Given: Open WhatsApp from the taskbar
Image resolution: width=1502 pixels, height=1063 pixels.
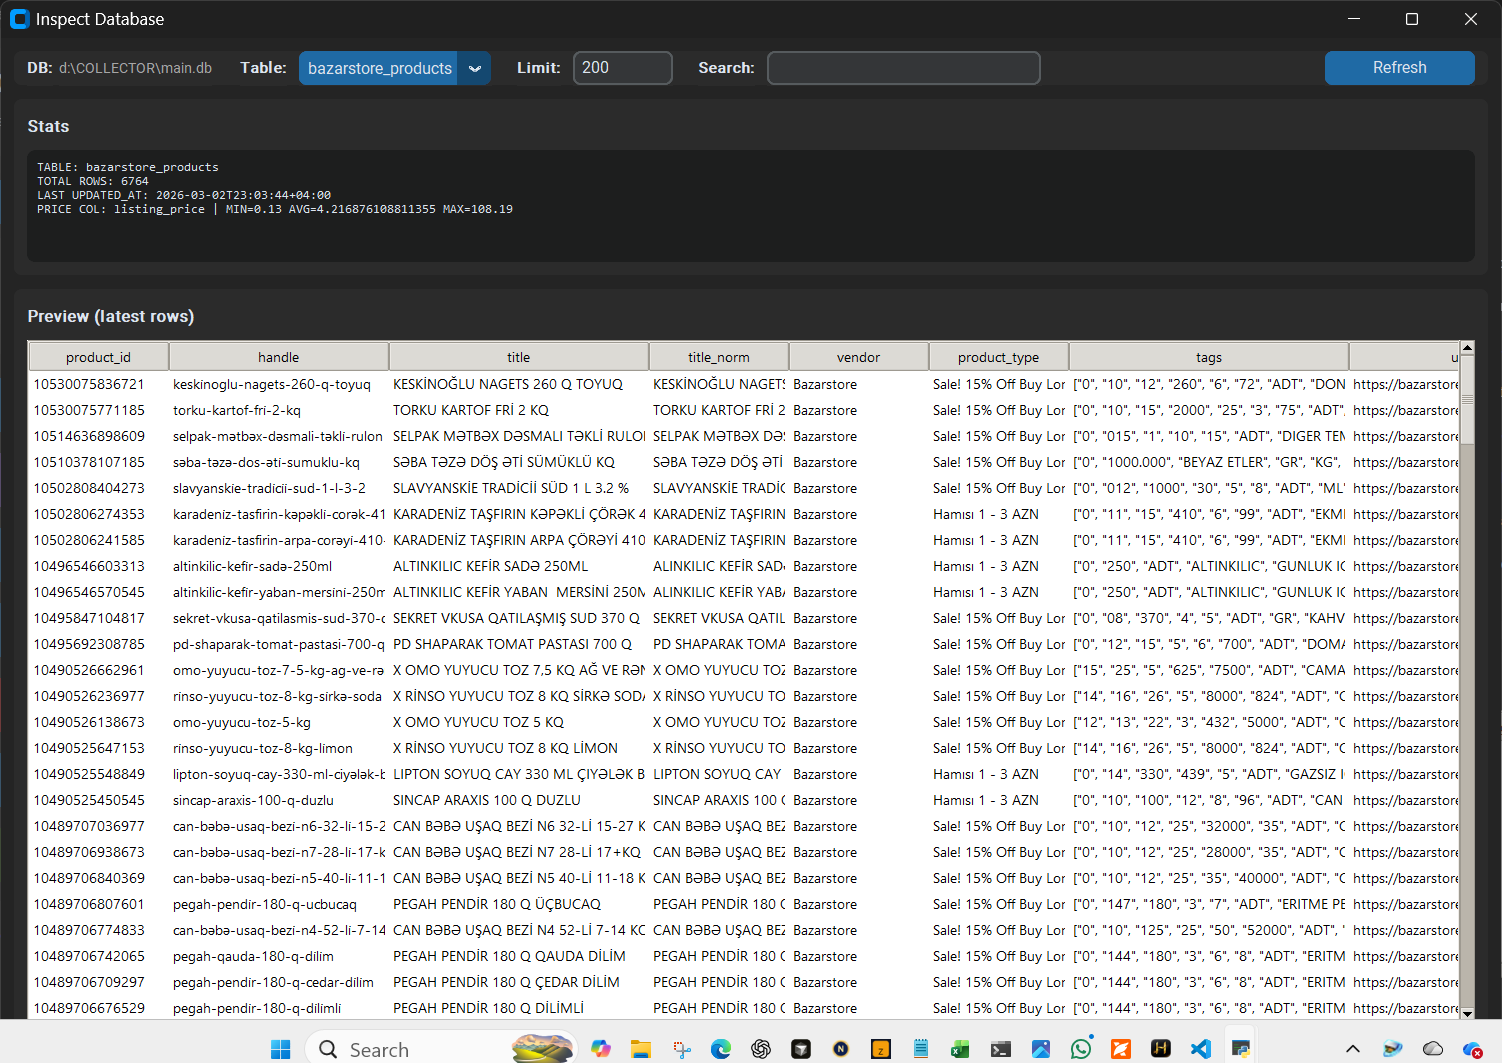Looking at the screenshot, I should coord(1081,1049).
